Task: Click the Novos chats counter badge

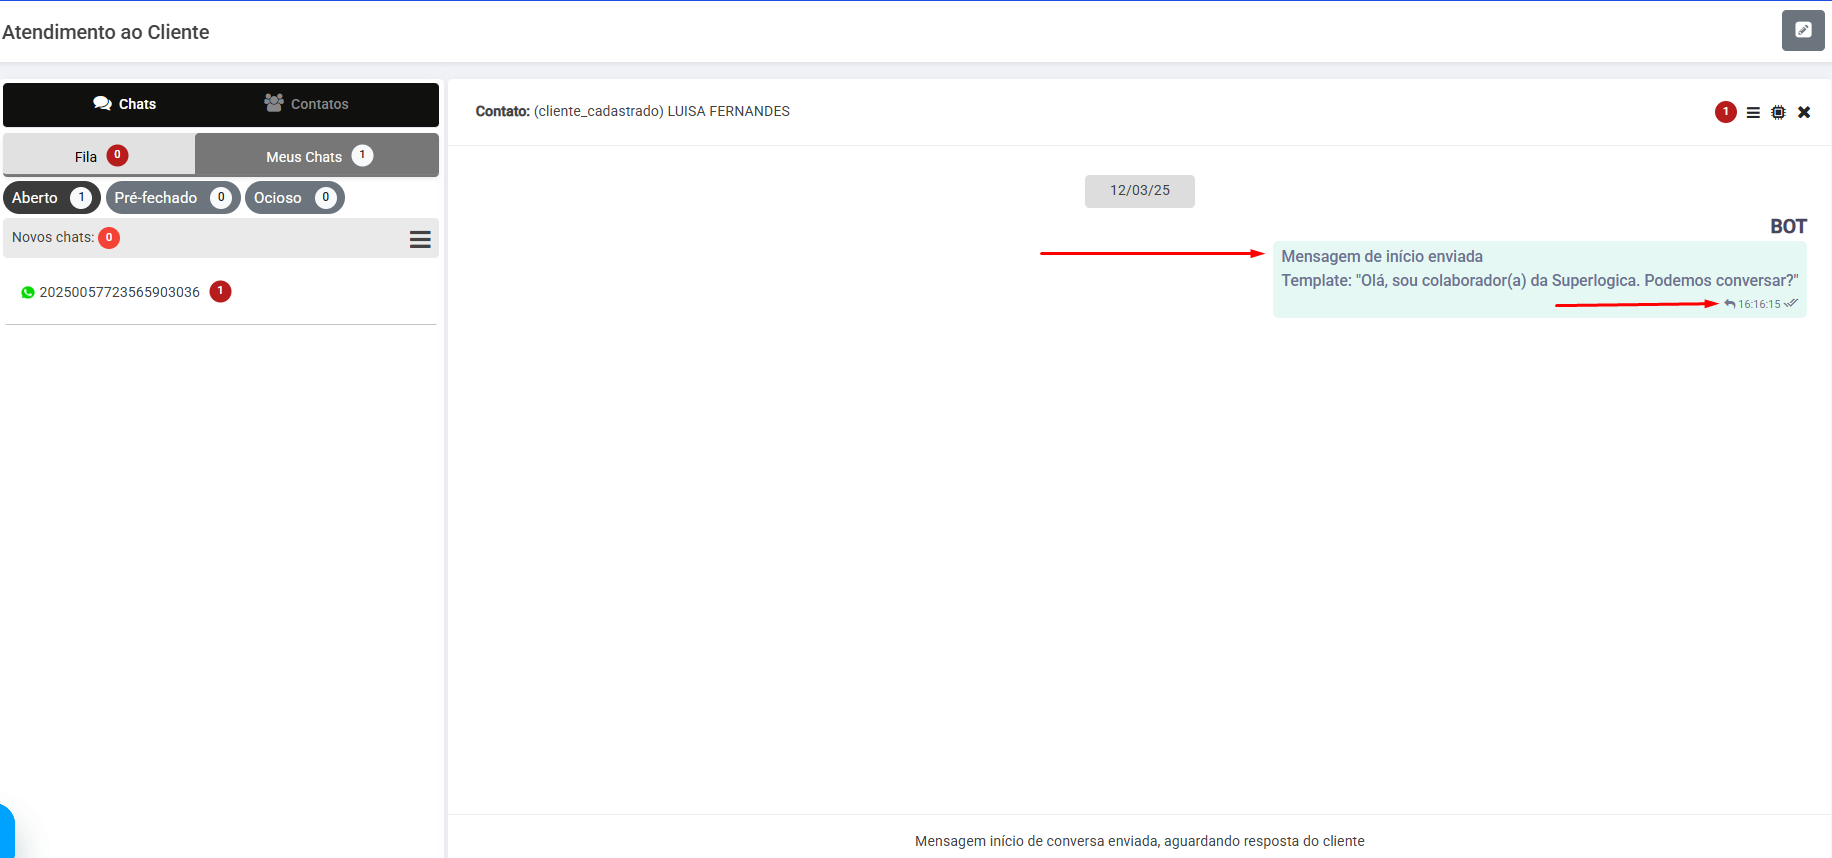Action: 109,238
